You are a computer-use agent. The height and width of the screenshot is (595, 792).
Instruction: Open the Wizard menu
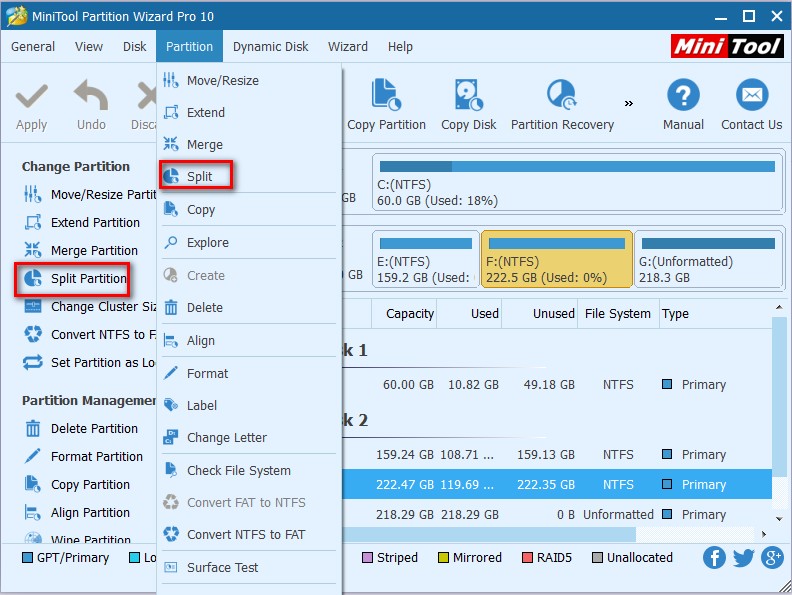348,46
